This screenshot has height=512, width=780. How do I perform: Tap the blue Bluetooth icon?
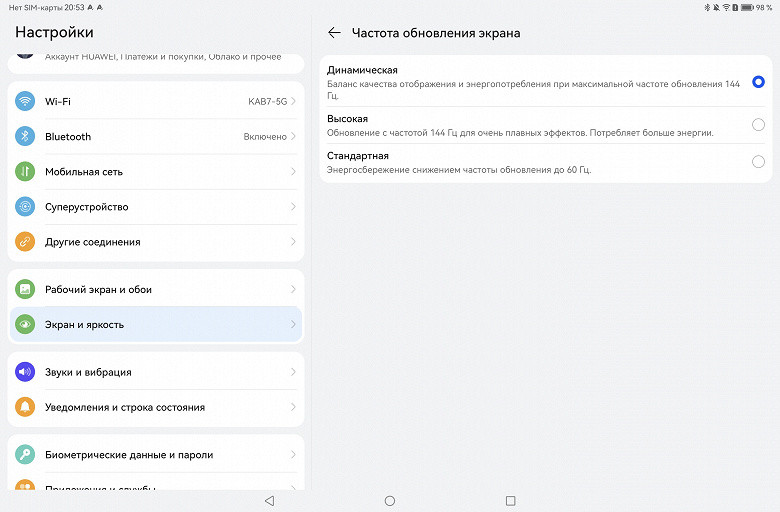pyautogui.click(x=25, y=137)
